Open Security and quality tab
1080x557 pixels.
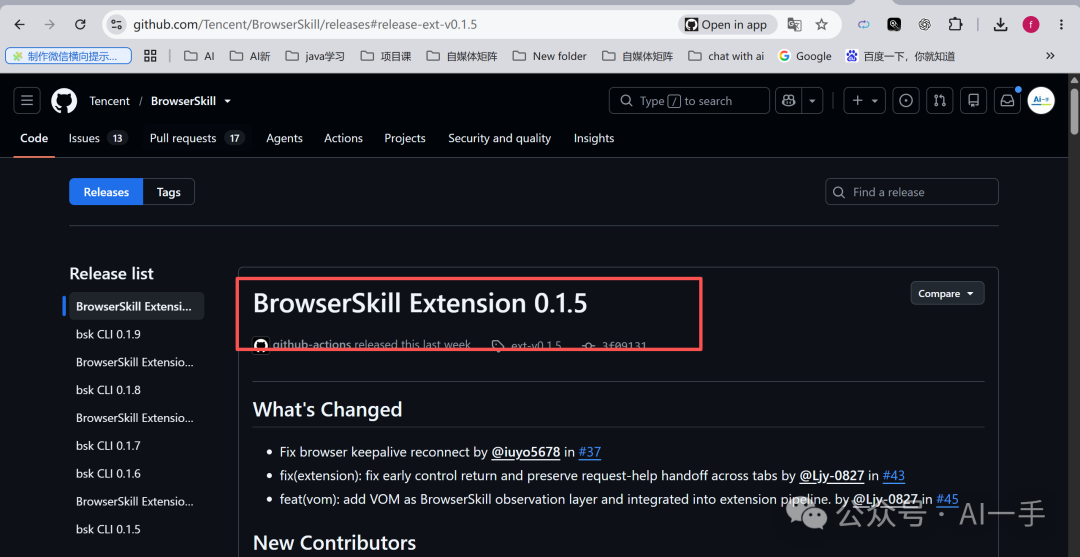point(499,138)
